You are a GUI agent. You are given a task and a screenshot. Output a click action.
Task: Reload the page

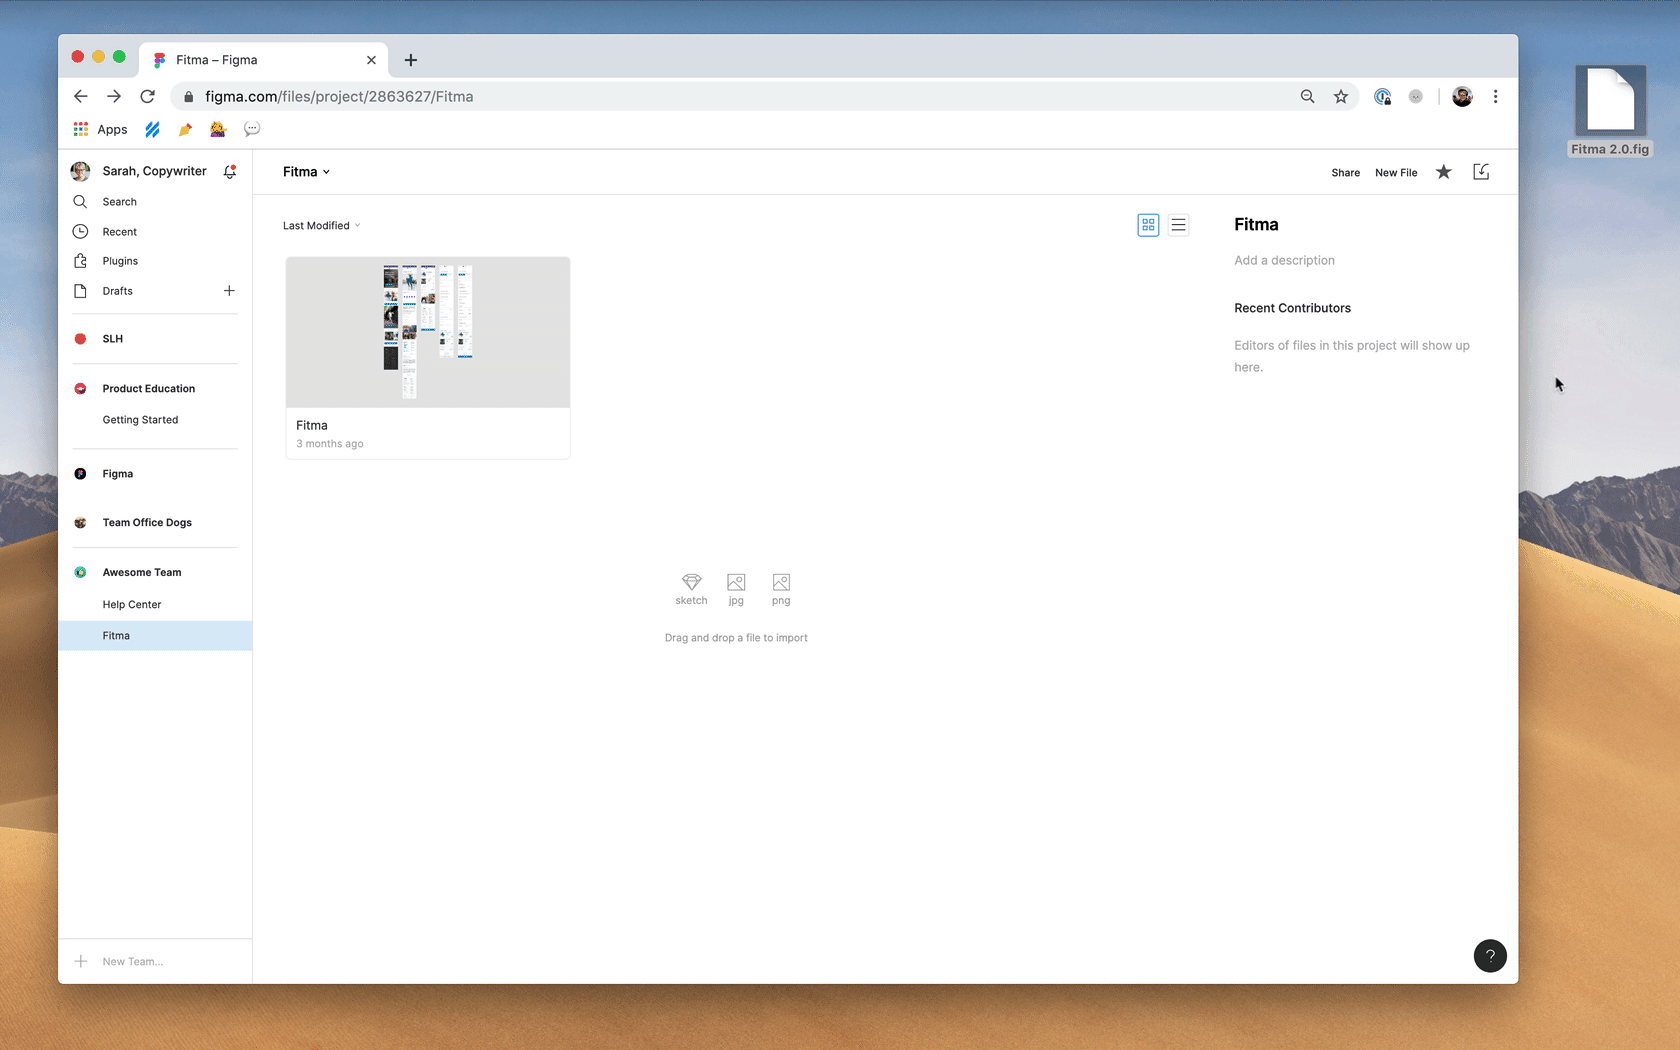[x=147, y=97]
